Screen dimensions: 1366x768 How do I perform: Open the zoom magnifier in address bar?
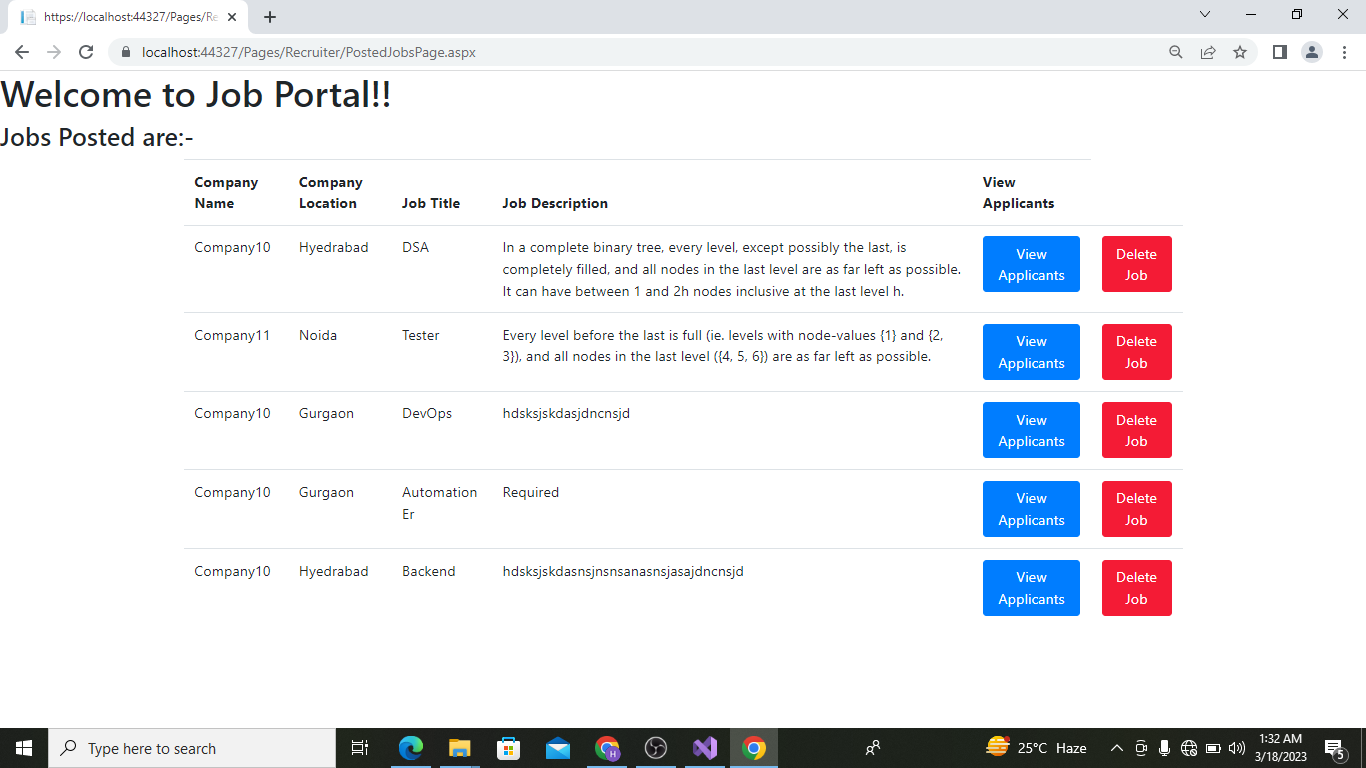[1176, 52]
